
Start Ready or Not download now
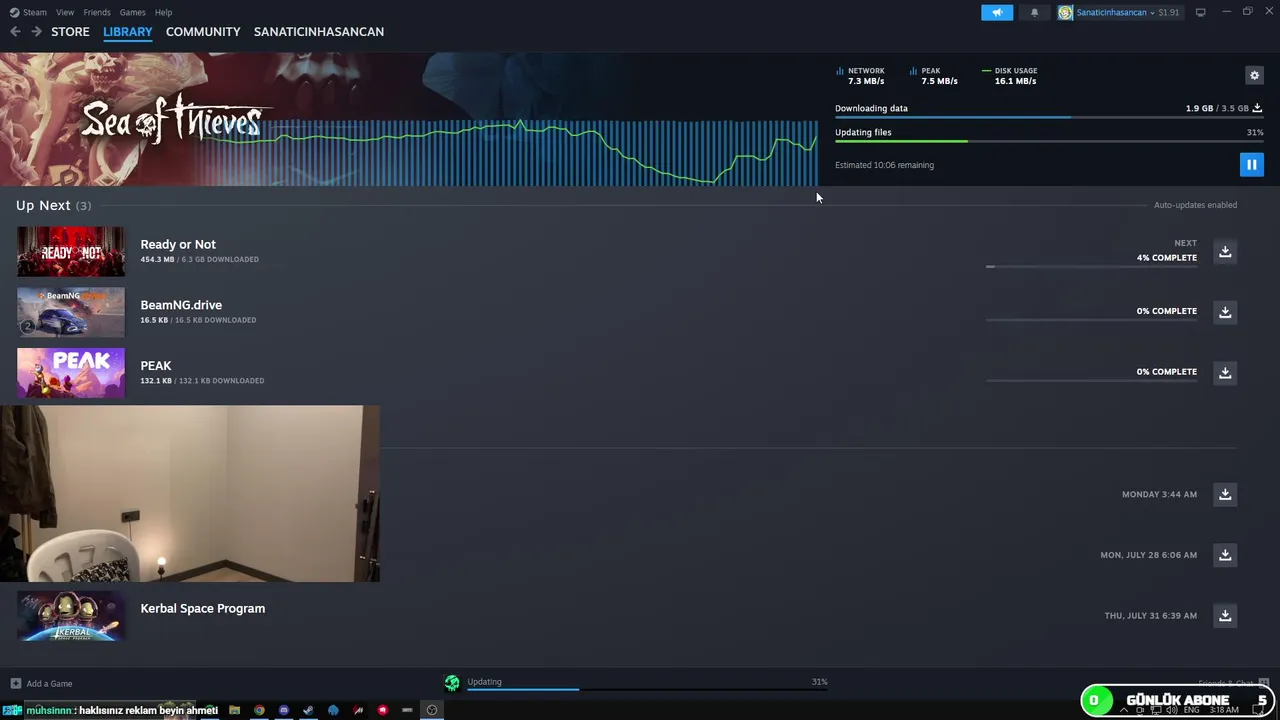(1225, 251)
